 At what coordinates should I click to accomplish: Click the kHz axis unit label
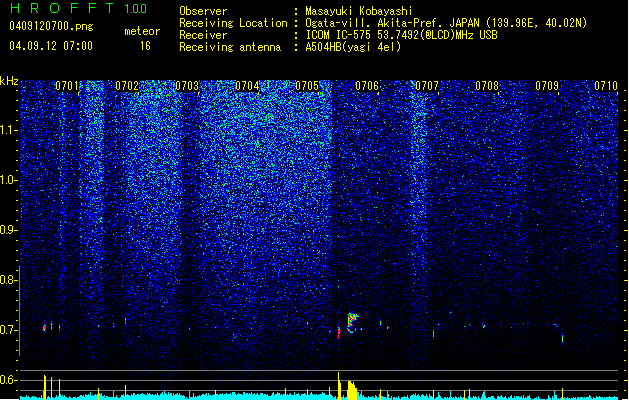[x=9, y=81]
